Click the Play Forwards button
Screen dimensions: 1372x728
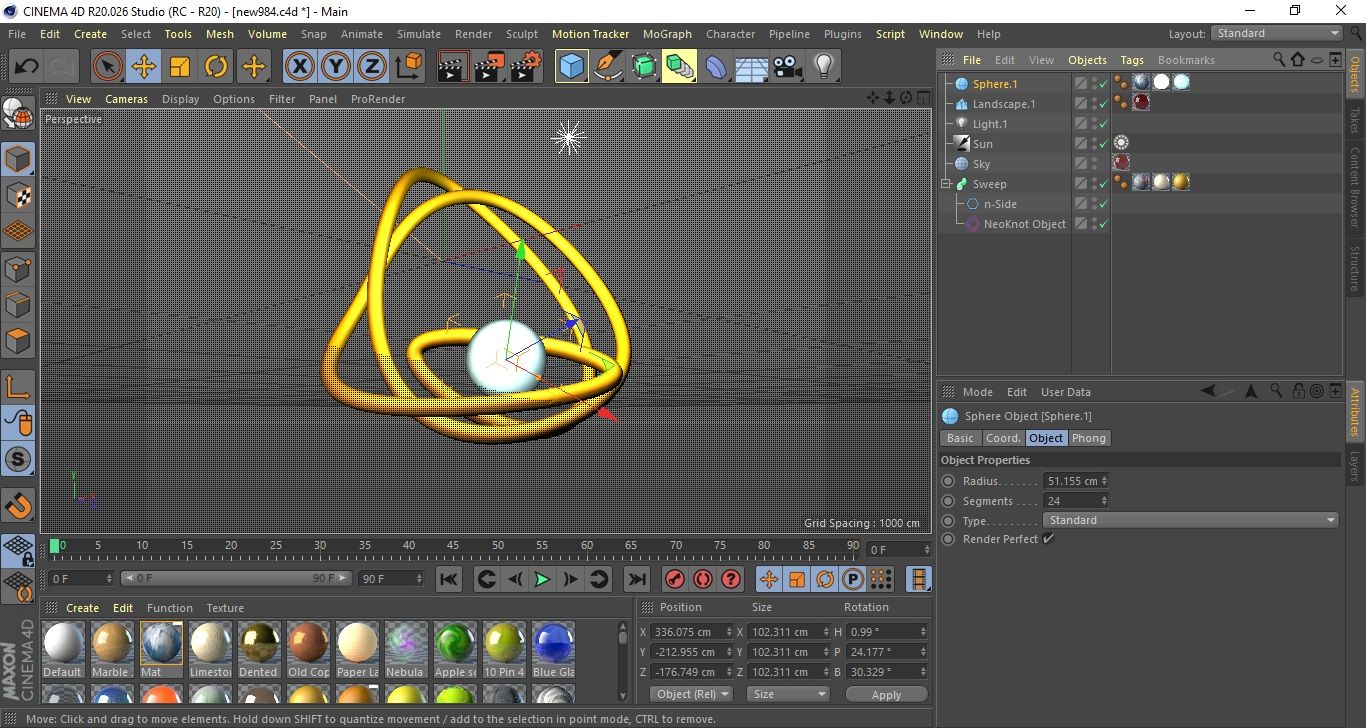click(542, 579)
